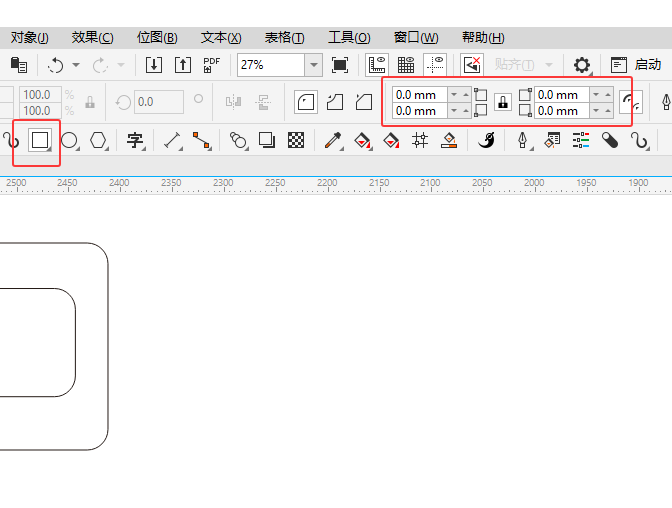Click the black swirl effect icon
This screenshot has height=508, width=672.
(487, 140)
